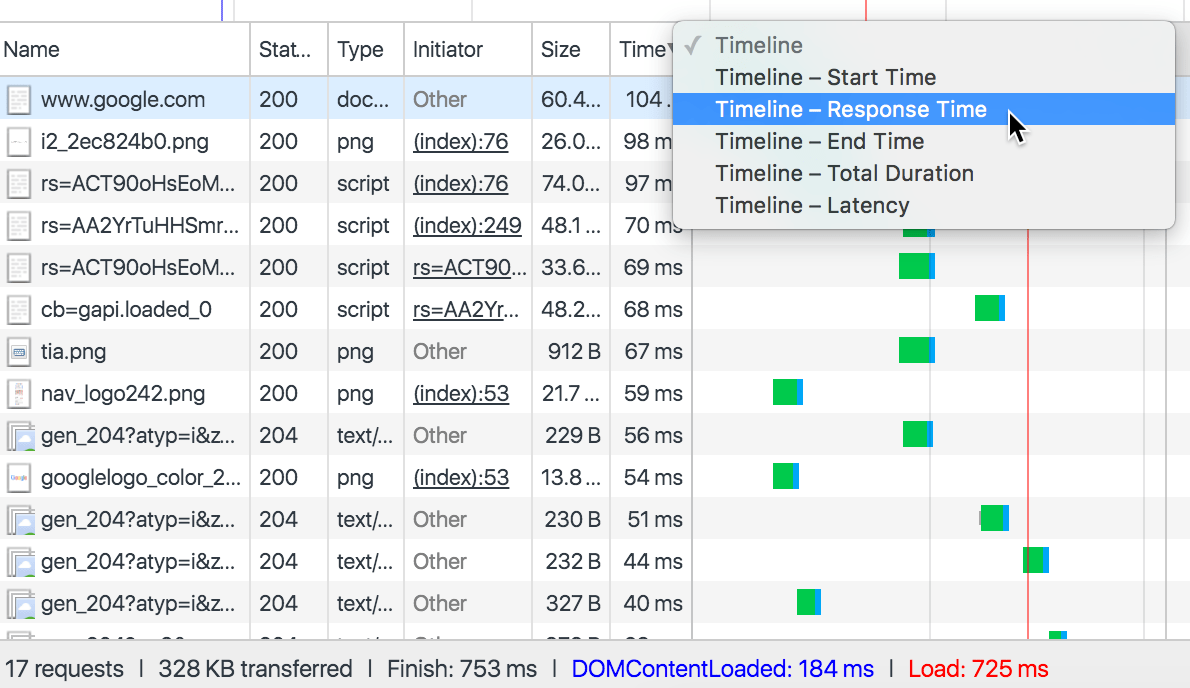Select Timeline – End Time menu entry
This screenshot has width=1190, height=688.
[819, 142]
